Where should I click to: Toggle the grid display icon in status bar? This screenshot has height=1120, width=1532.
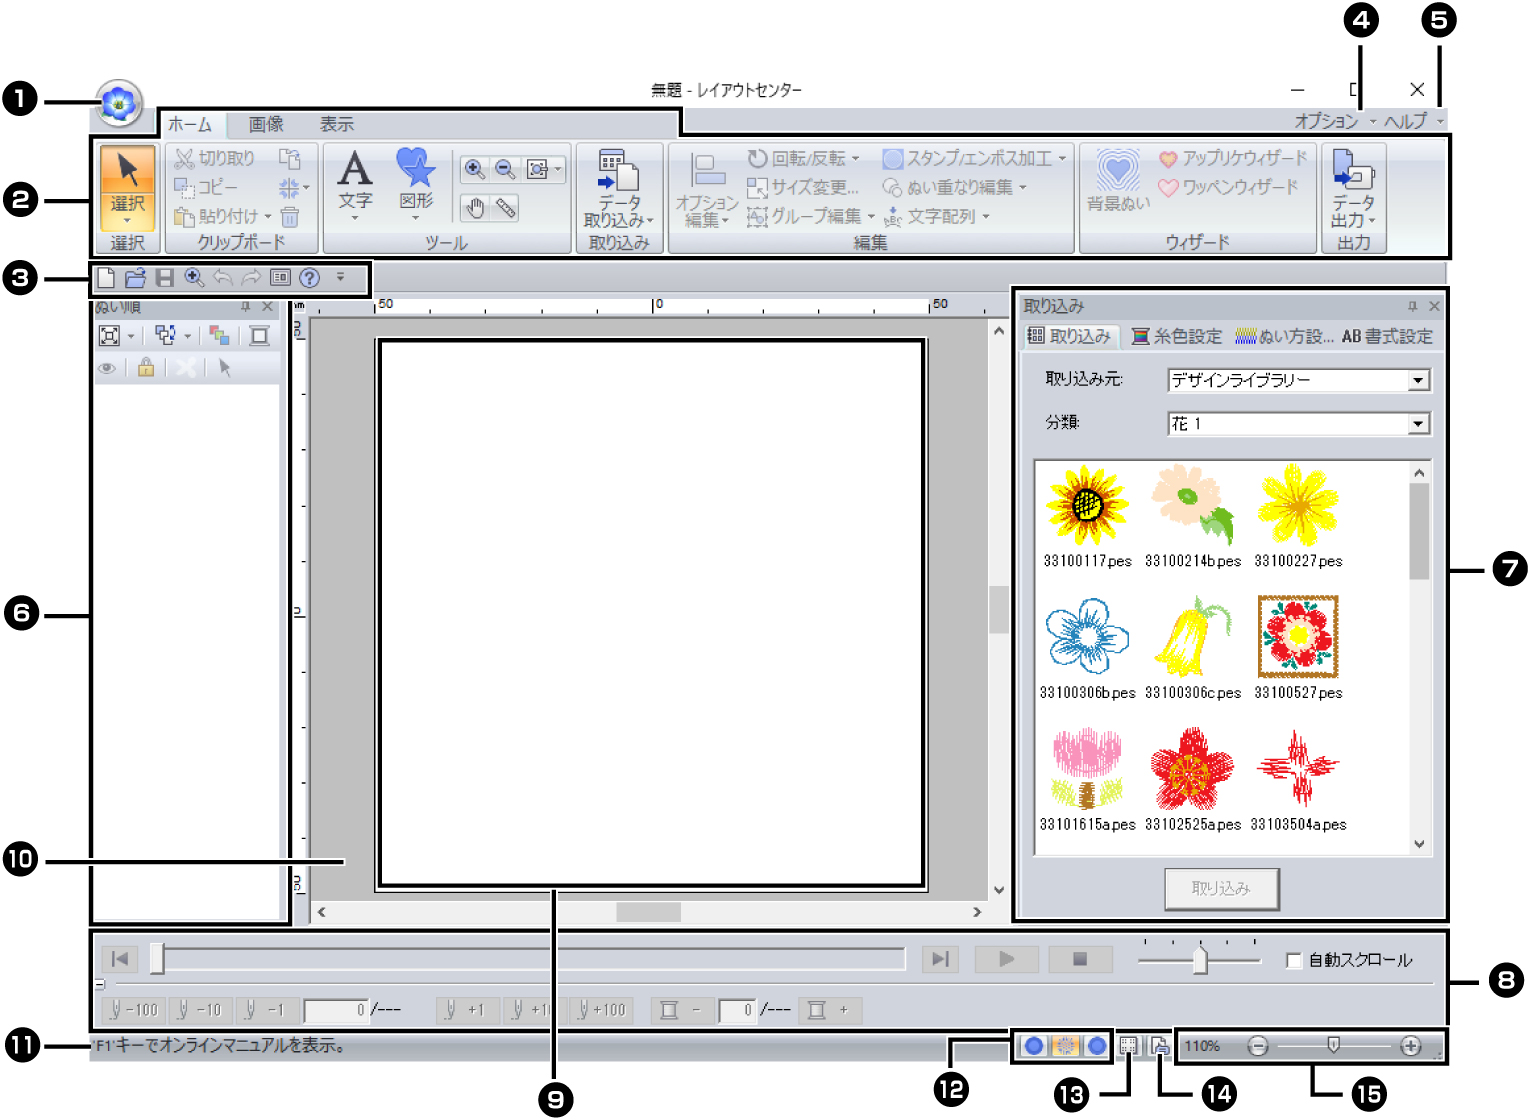pos(1129,1046)
